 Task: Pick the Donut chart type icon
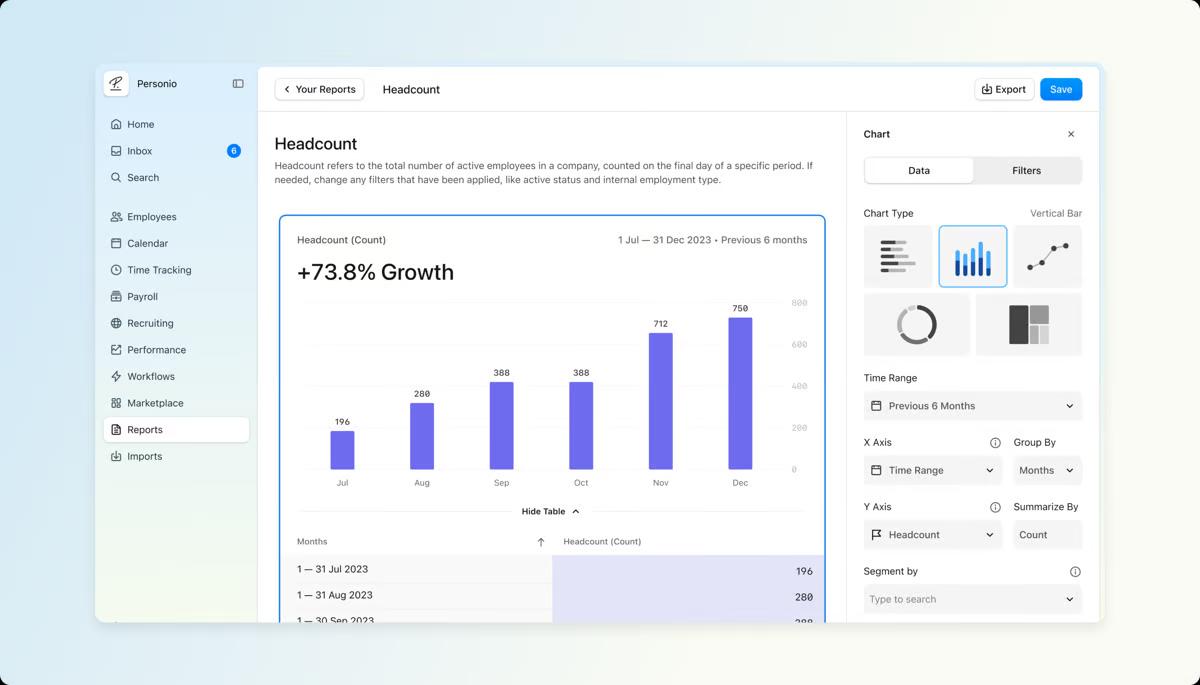(917, 324)
